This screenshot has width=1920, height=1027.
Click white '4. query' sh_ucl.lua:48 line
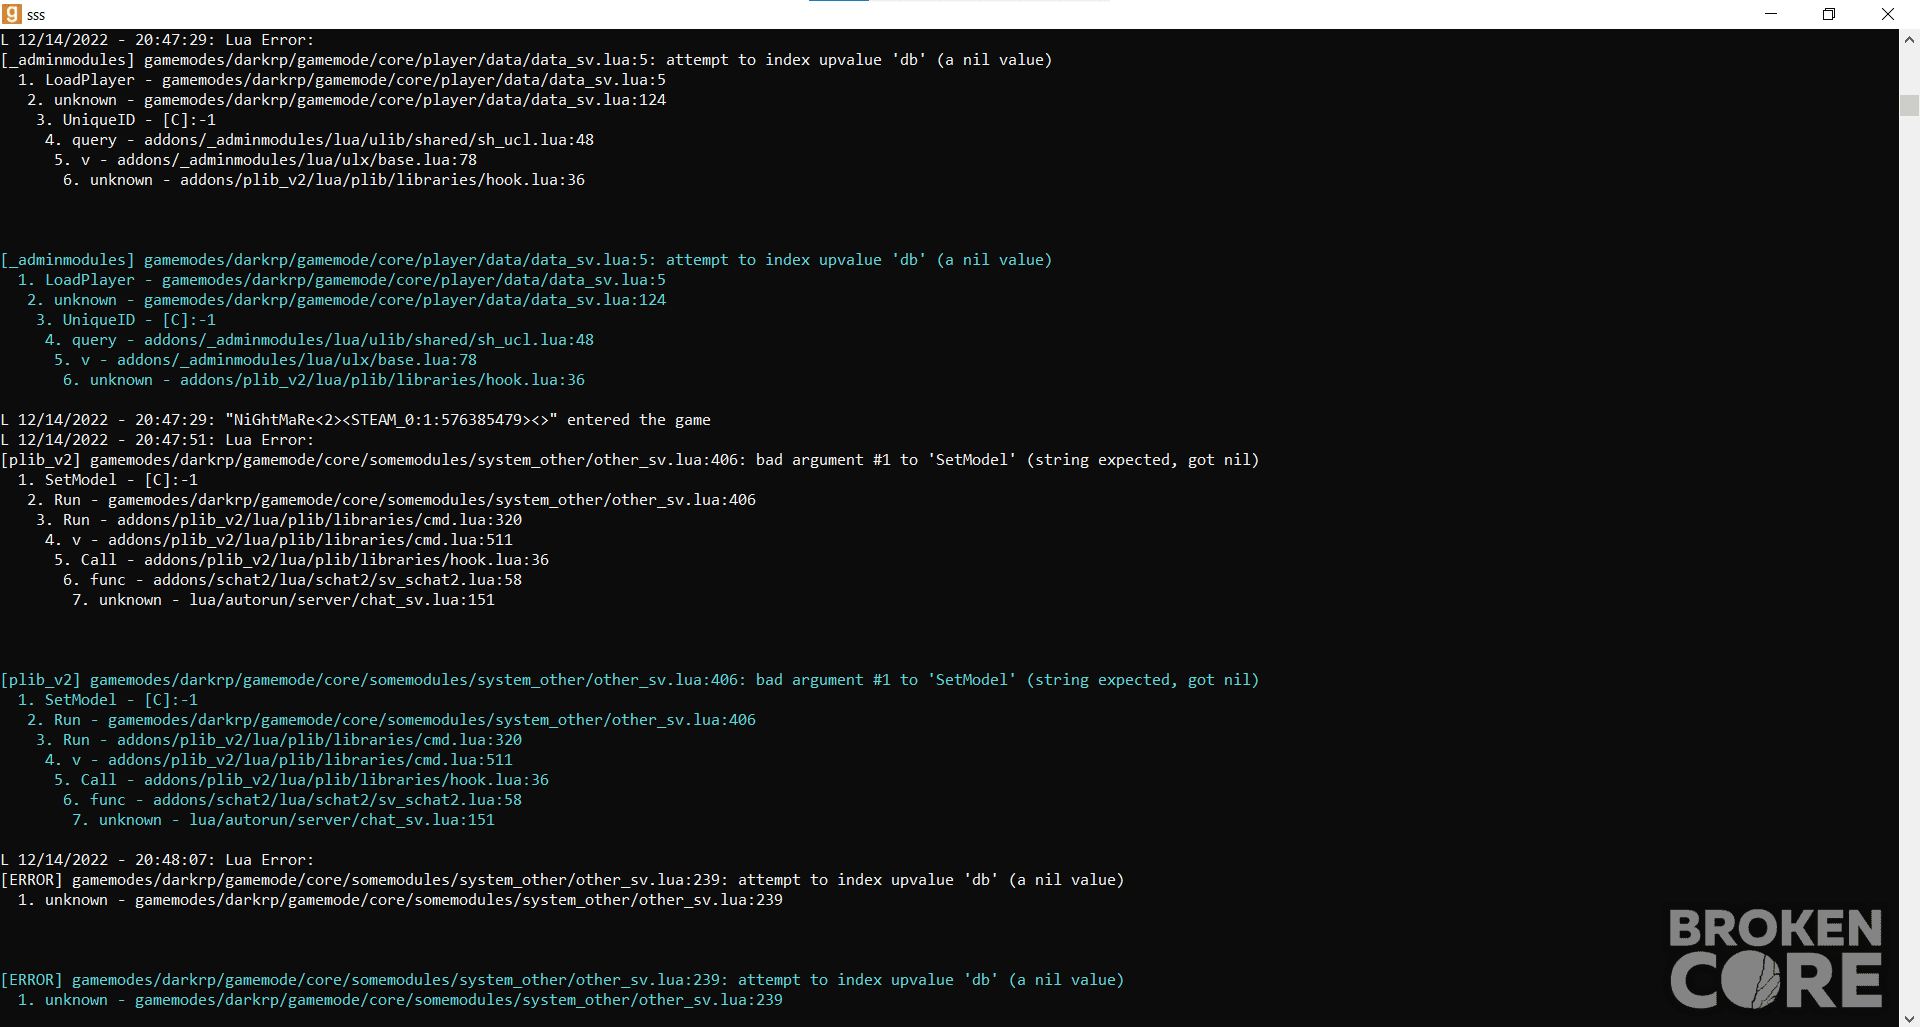319,140
